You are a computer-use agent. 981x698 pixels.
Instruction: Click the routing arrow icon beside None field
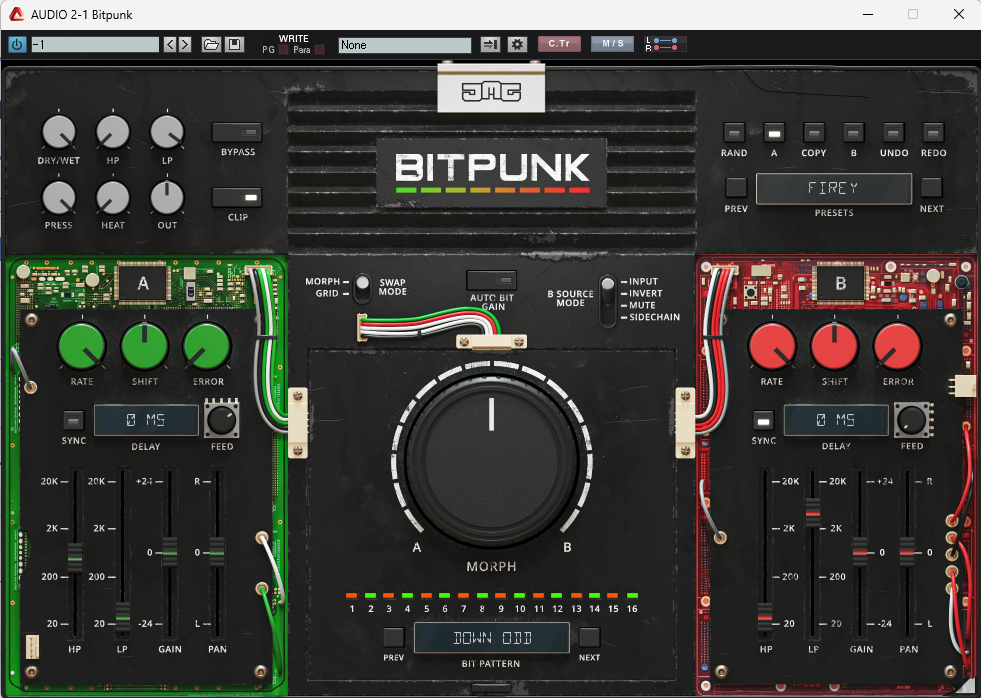tap(490, 44)
